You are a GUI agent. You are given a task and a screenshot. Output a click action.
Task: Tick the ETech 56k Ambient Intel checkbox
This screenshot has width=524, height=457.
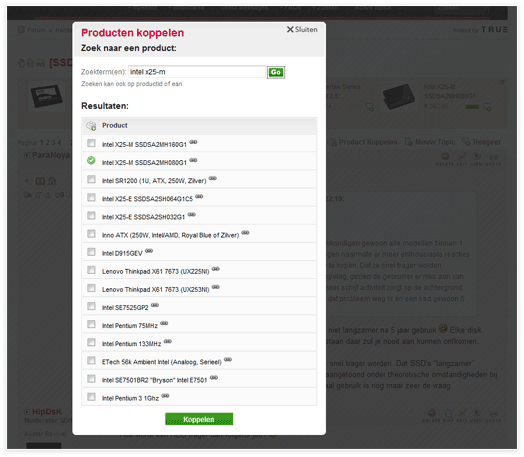pyautogui.click(x=91, y=360)
